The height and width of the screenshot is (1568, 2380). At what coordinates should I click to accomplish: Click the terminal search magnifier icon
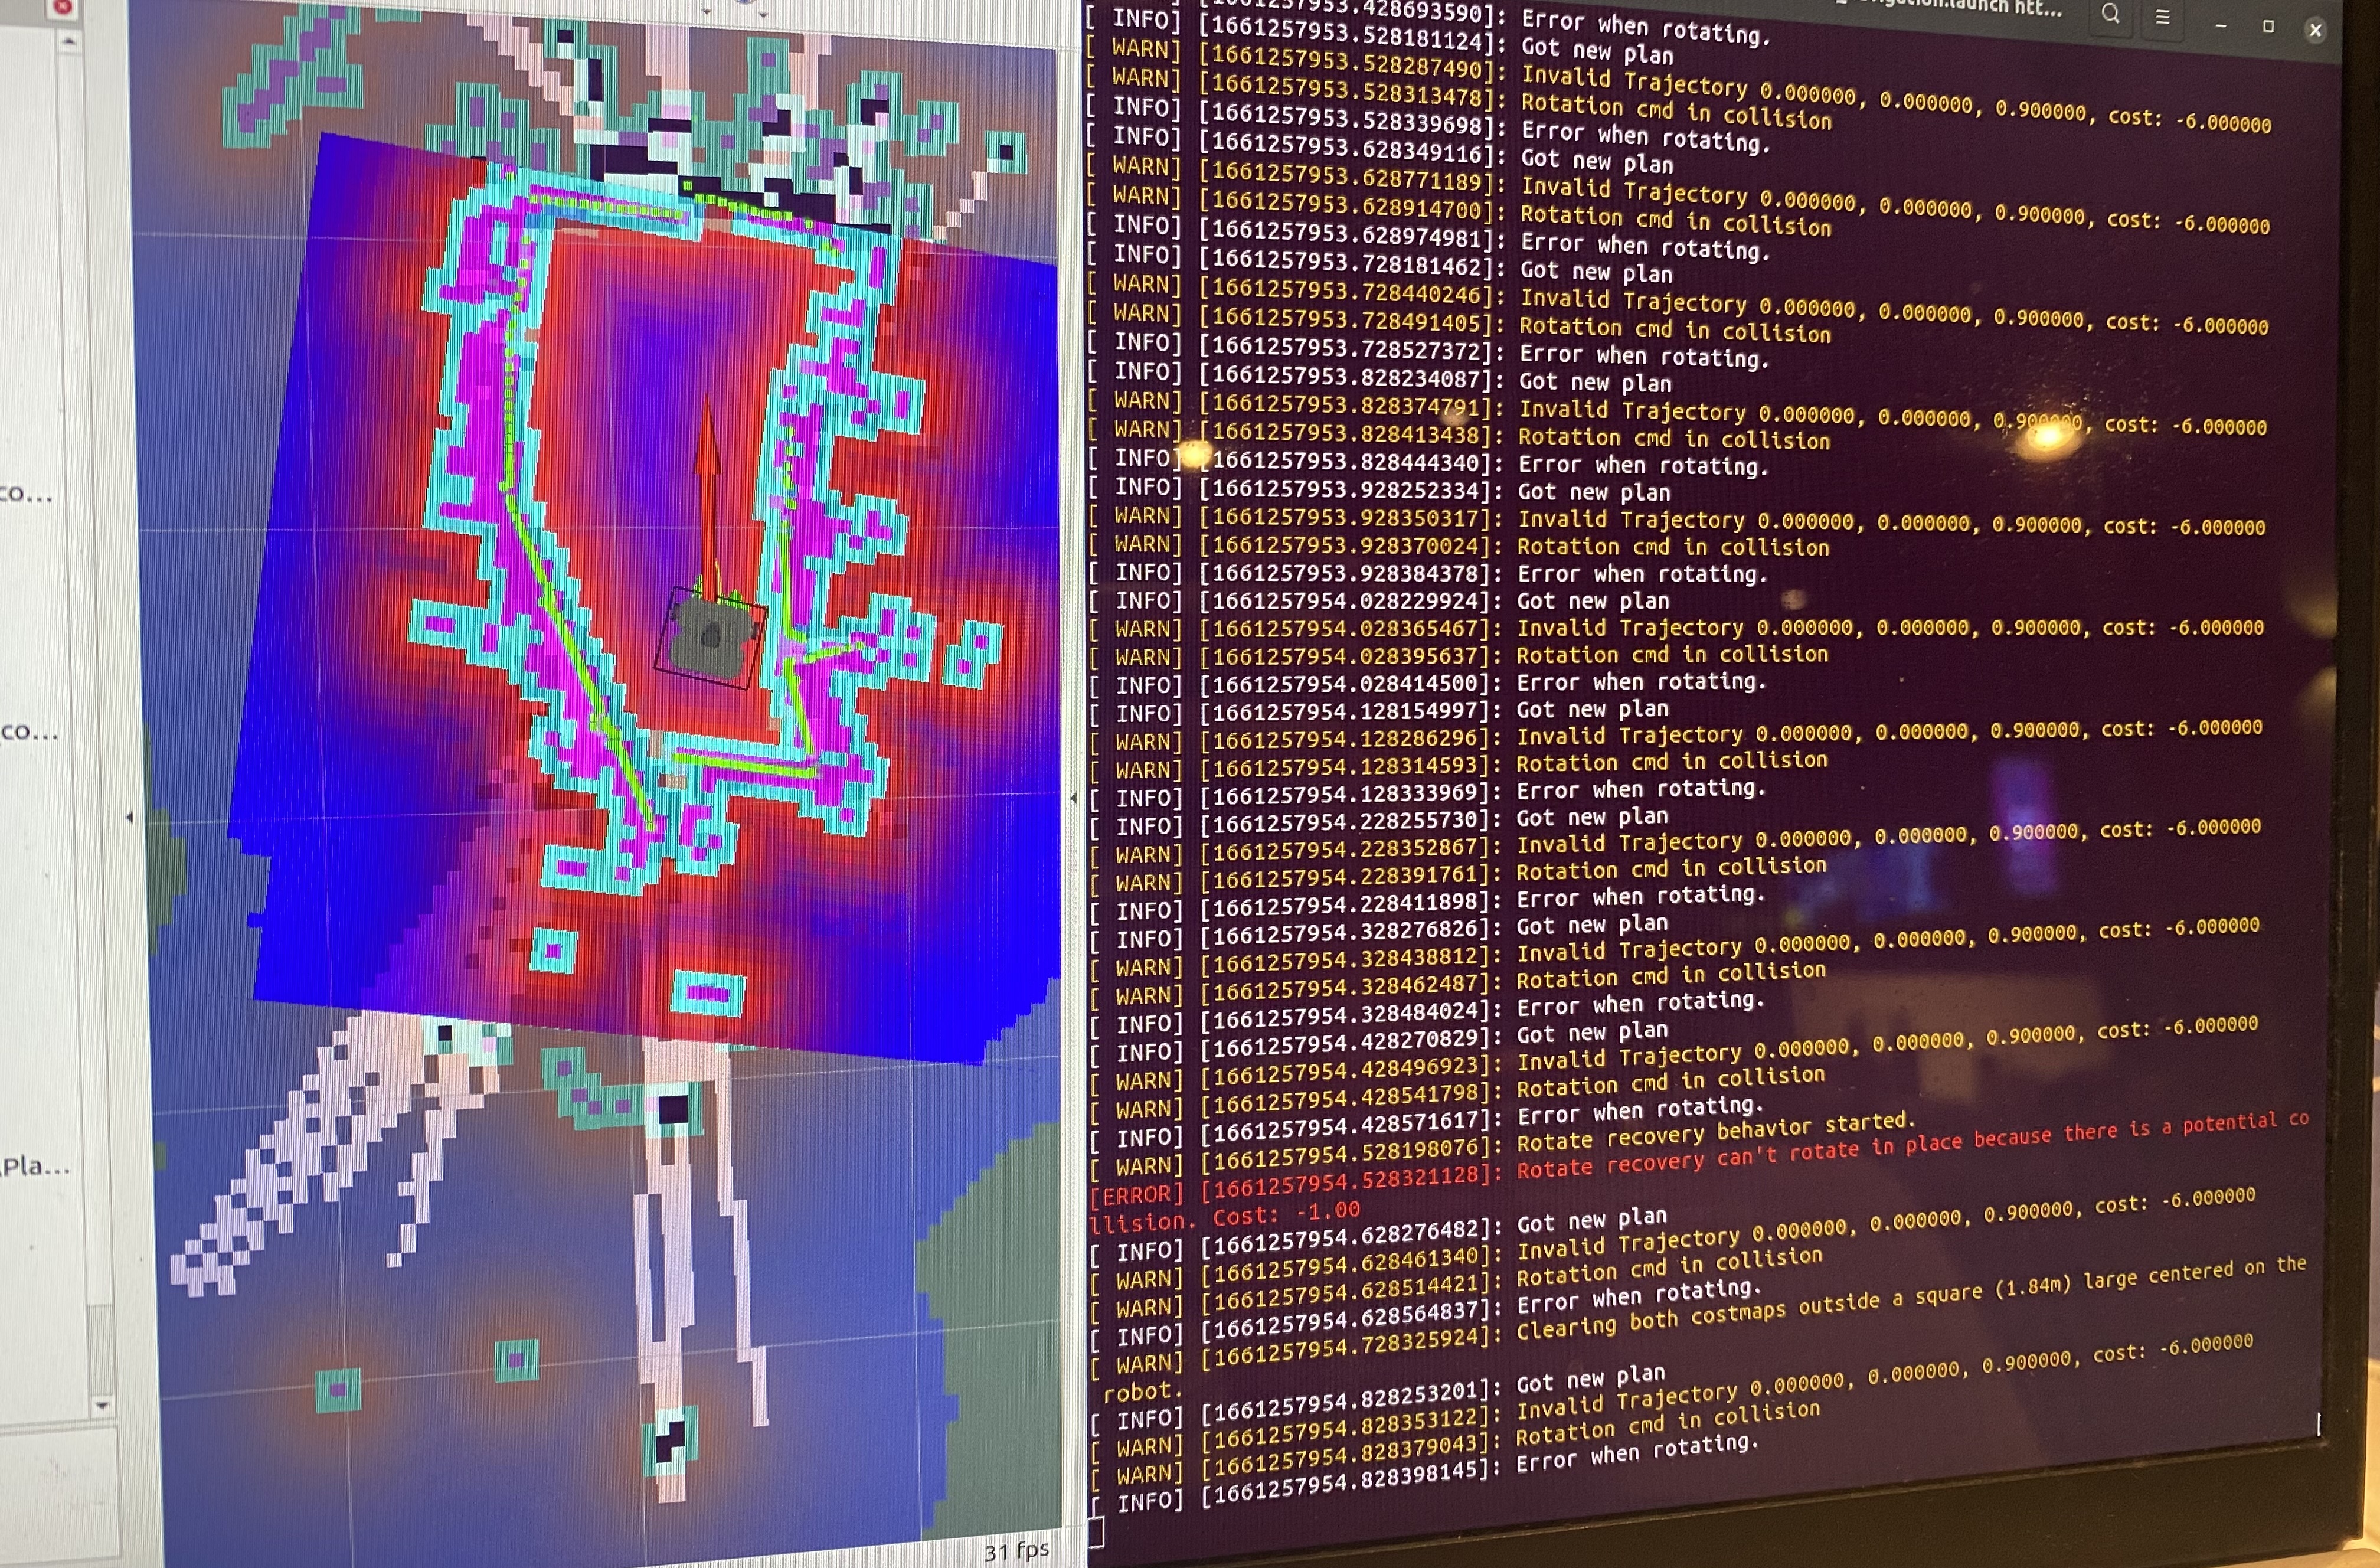click(x=2110, y=14)
